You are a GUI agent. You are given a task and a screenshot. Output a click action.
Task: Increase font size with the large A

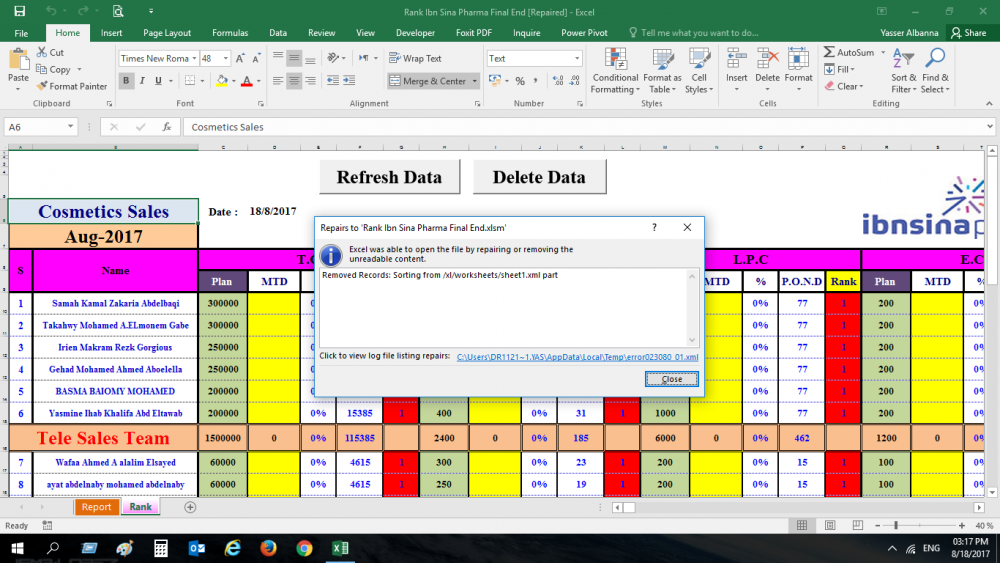pos(240,59)
